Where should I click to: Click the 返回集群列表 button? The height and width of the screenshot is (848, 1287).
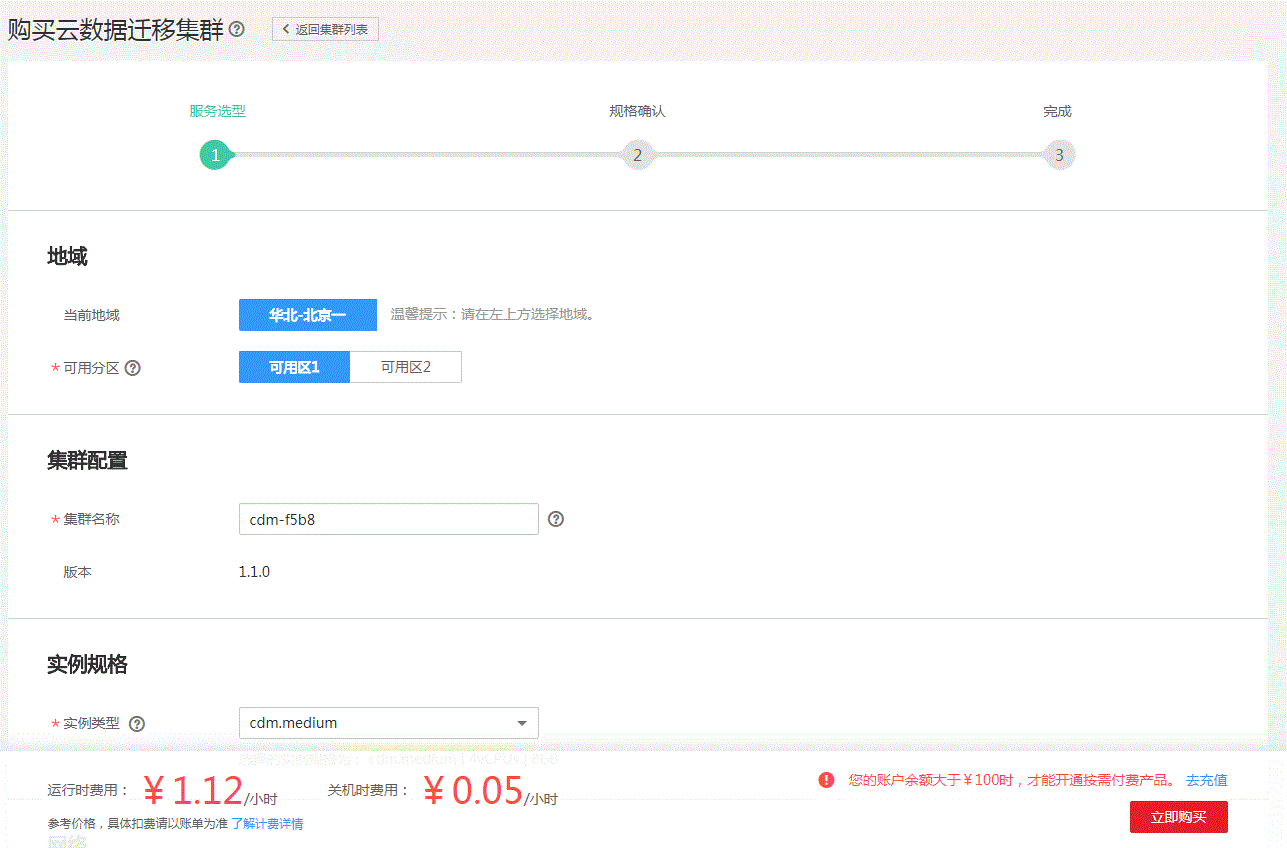click(325, 29)
